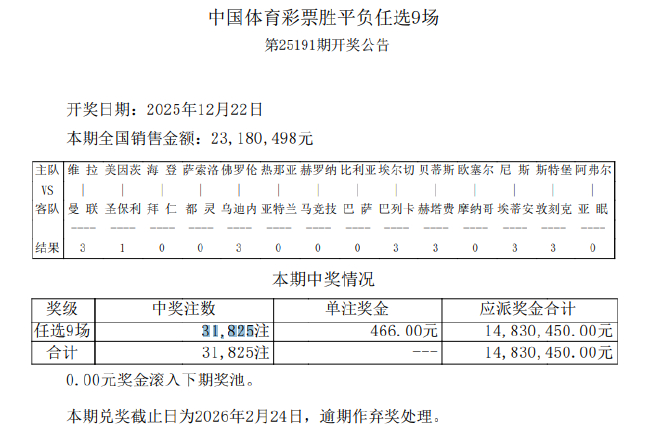Select 14,830,450.00元 in the 任选9场 row

(549, 331)
